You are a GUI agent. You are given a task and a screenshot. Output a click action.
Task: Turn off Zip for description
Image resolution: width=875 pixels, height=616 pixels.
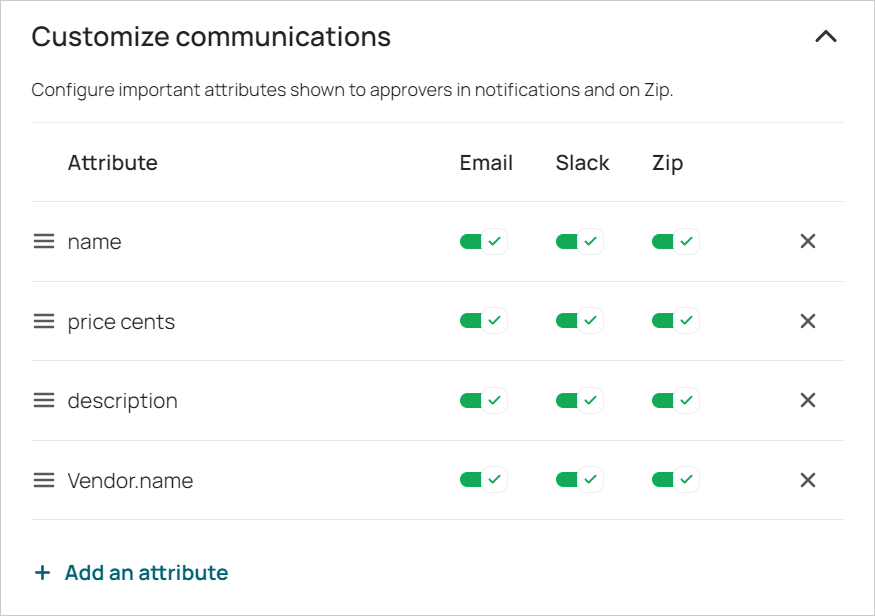(676, 400)
